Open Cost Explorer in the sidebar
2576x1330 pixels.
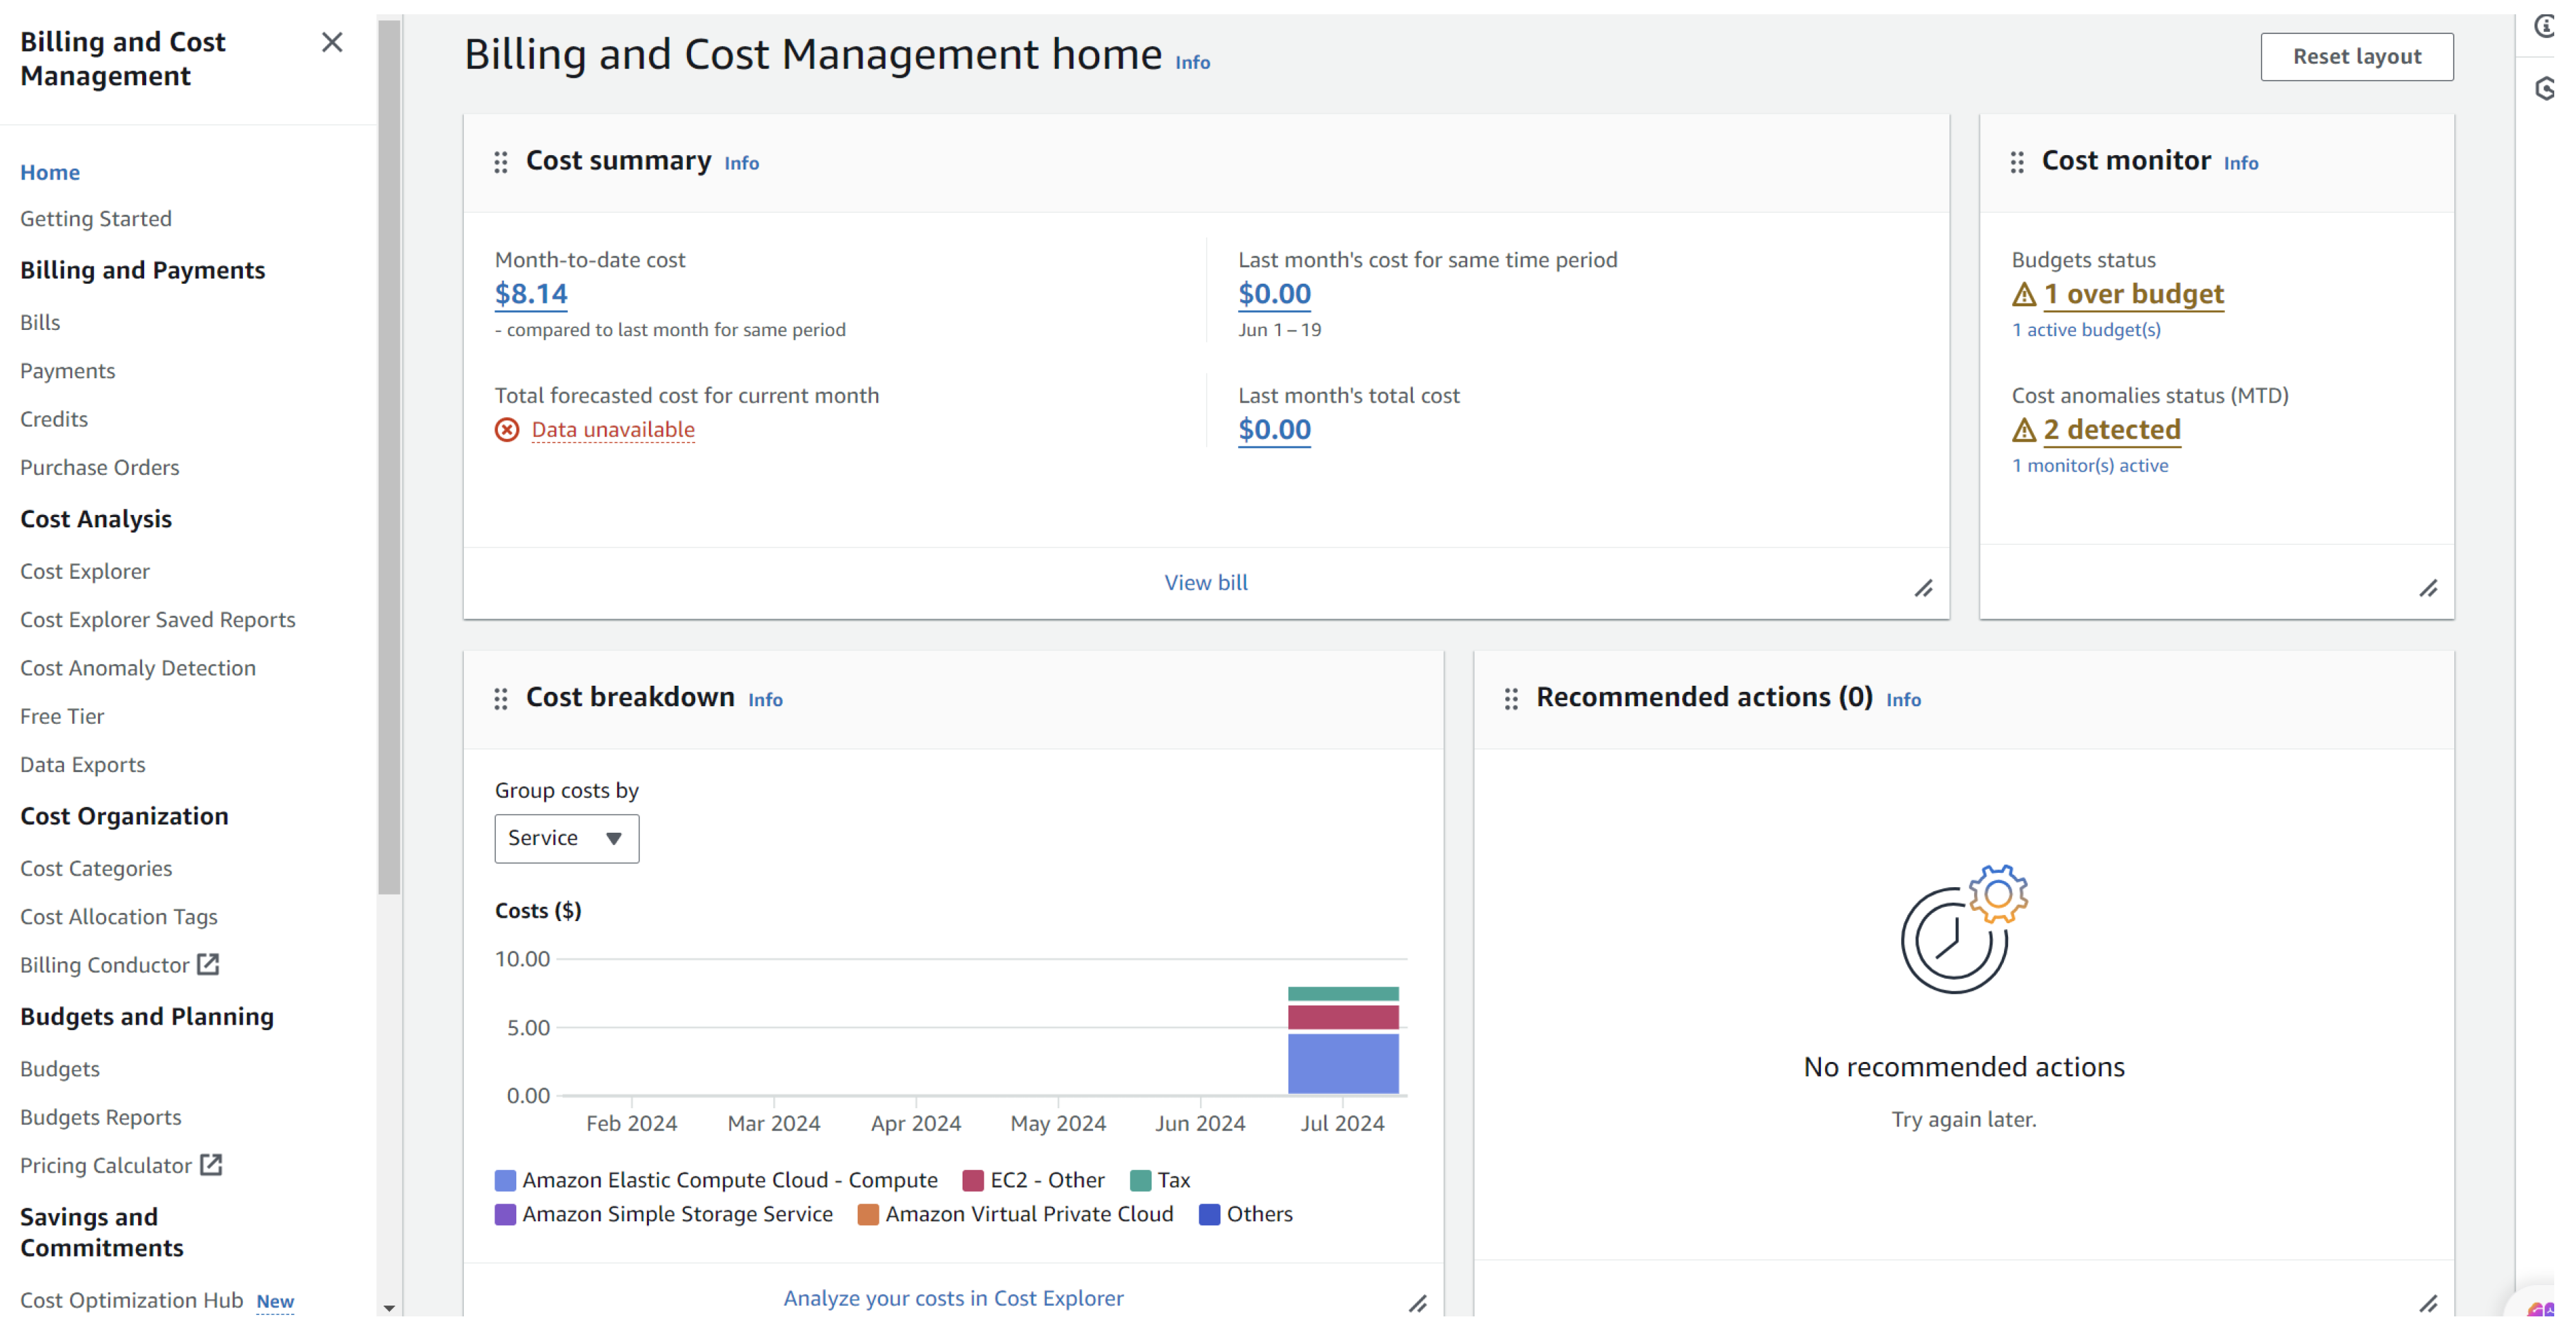[85, 571]
